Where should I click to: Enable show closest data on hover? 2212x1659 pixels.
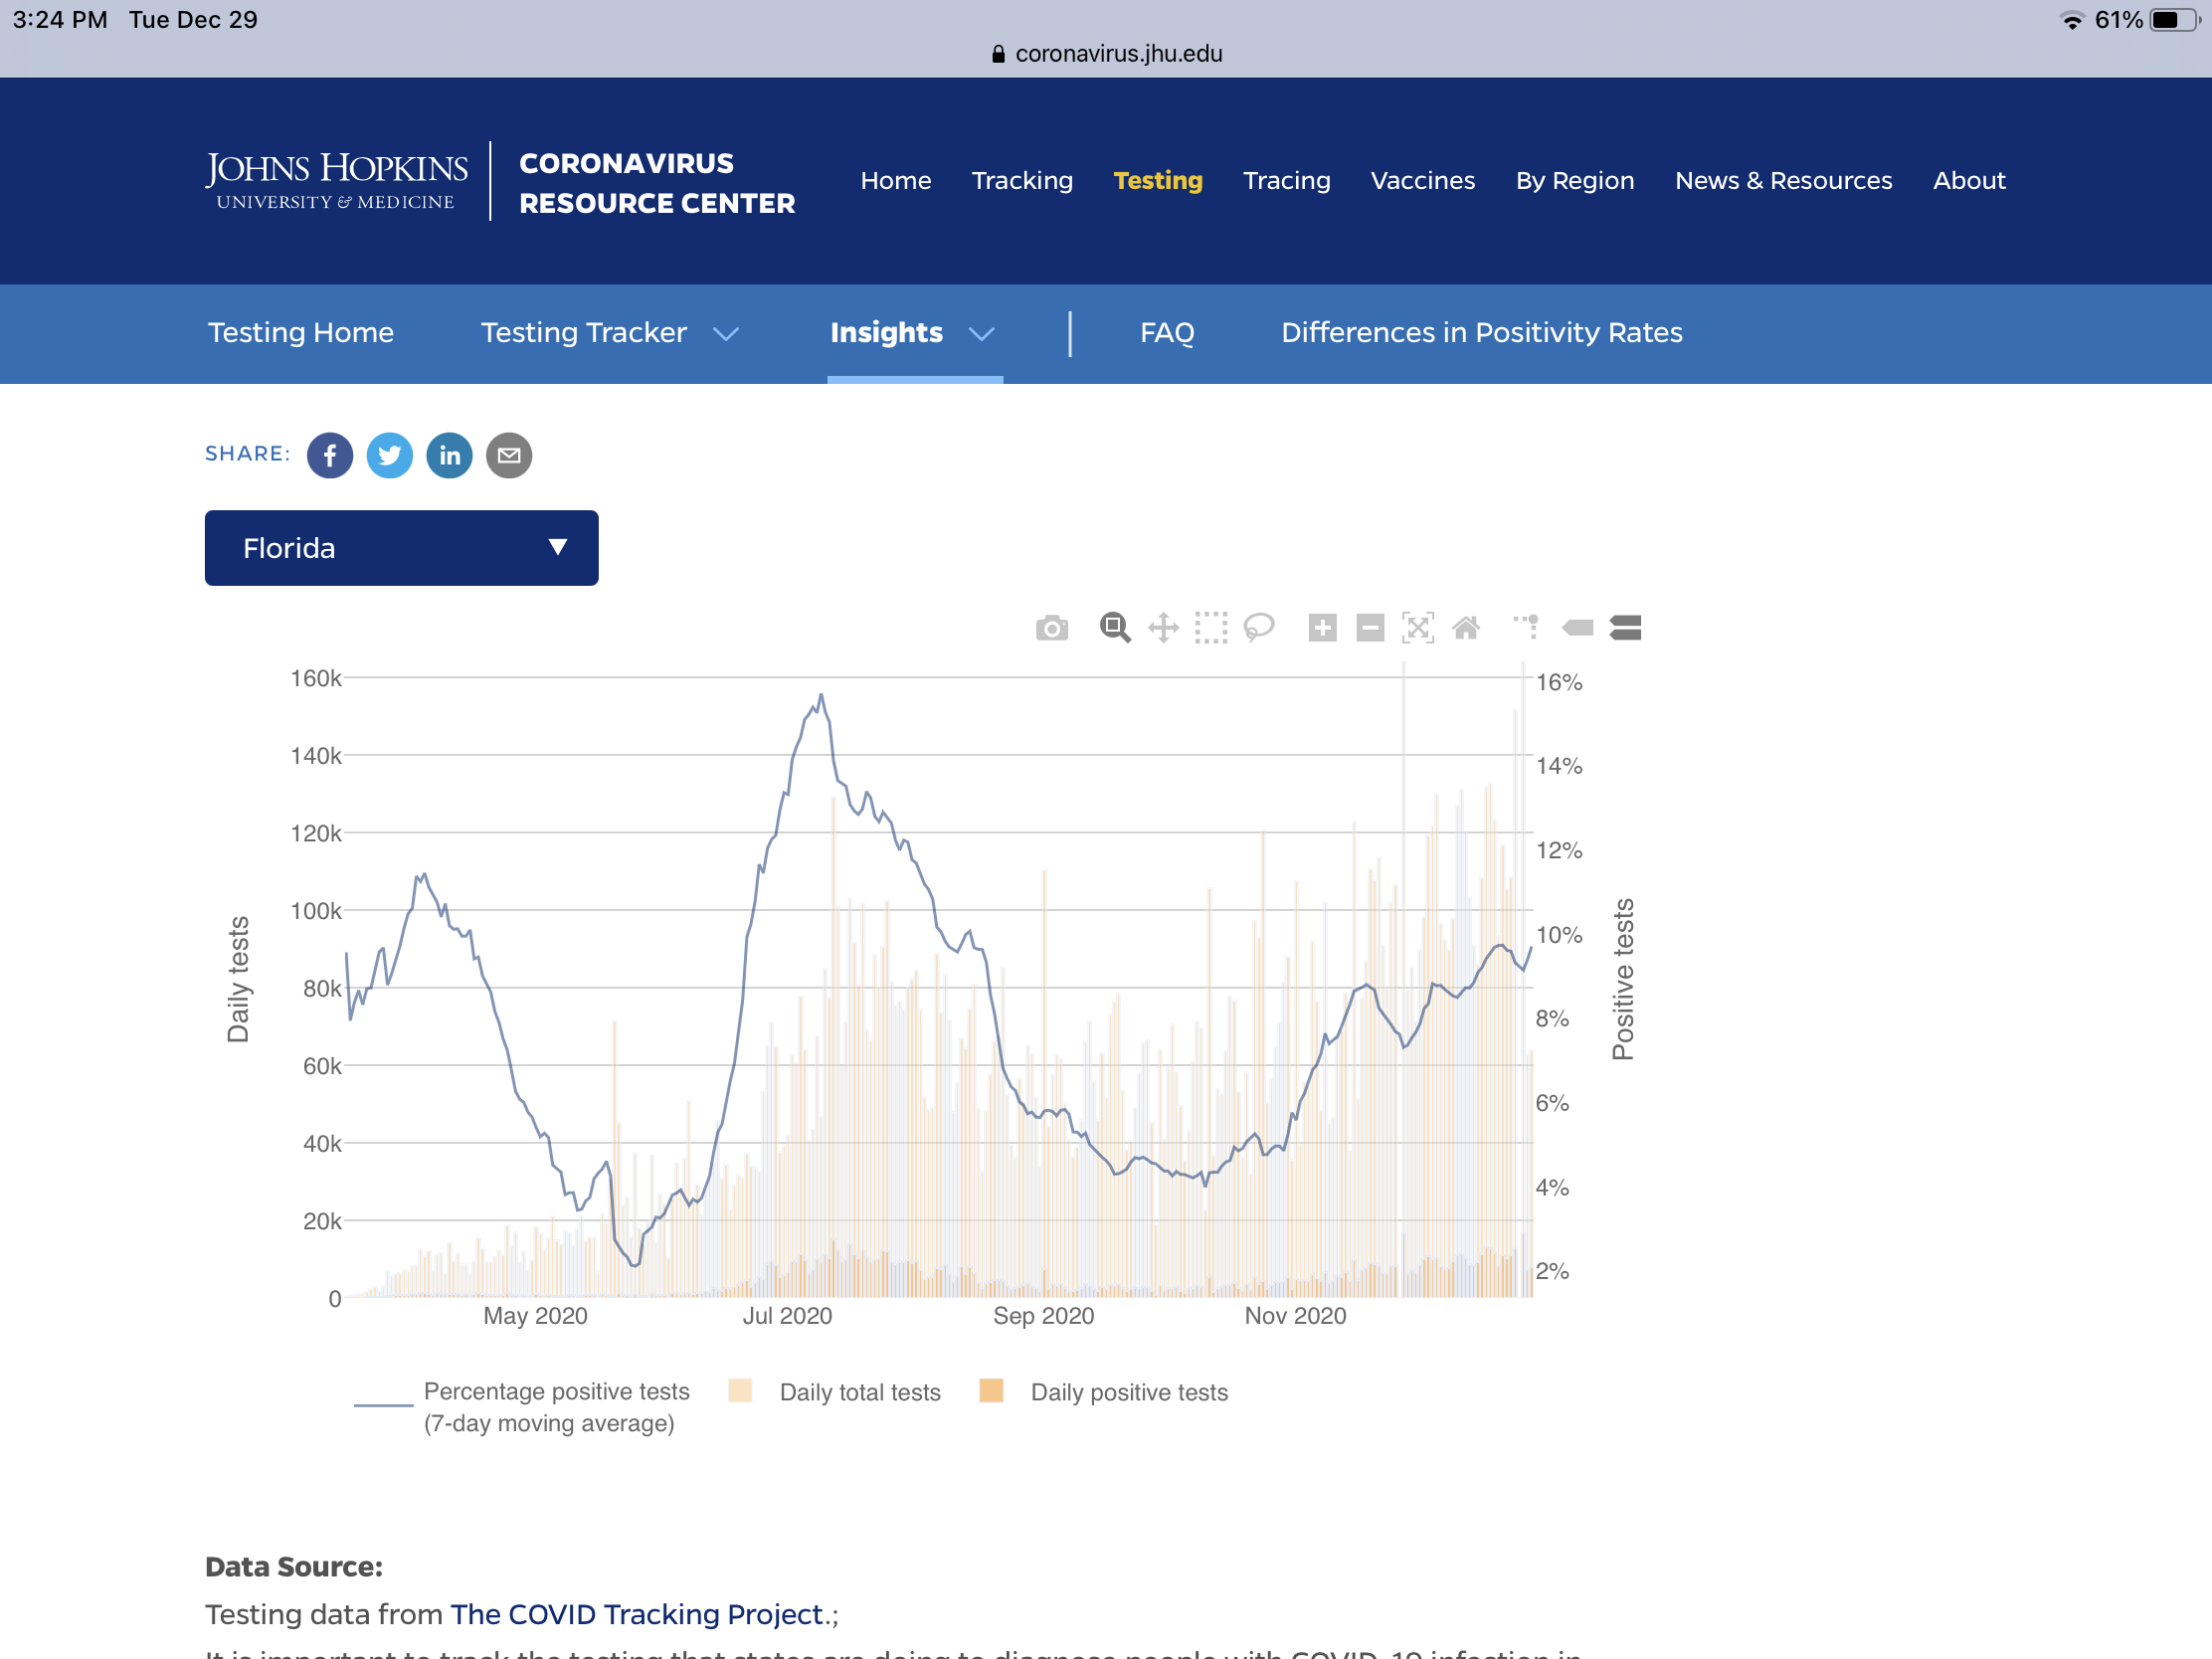(x=1578, y=628)
